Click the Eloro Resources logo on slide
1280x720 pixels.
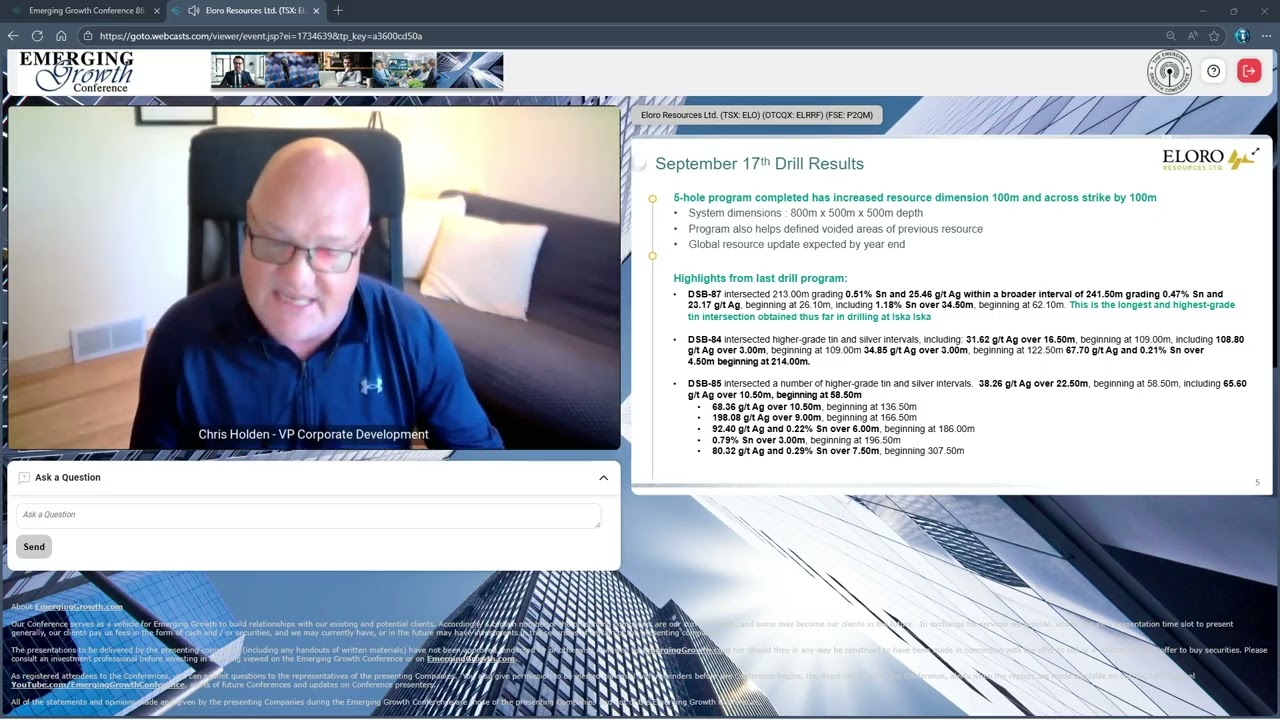tap(1206, 159)
